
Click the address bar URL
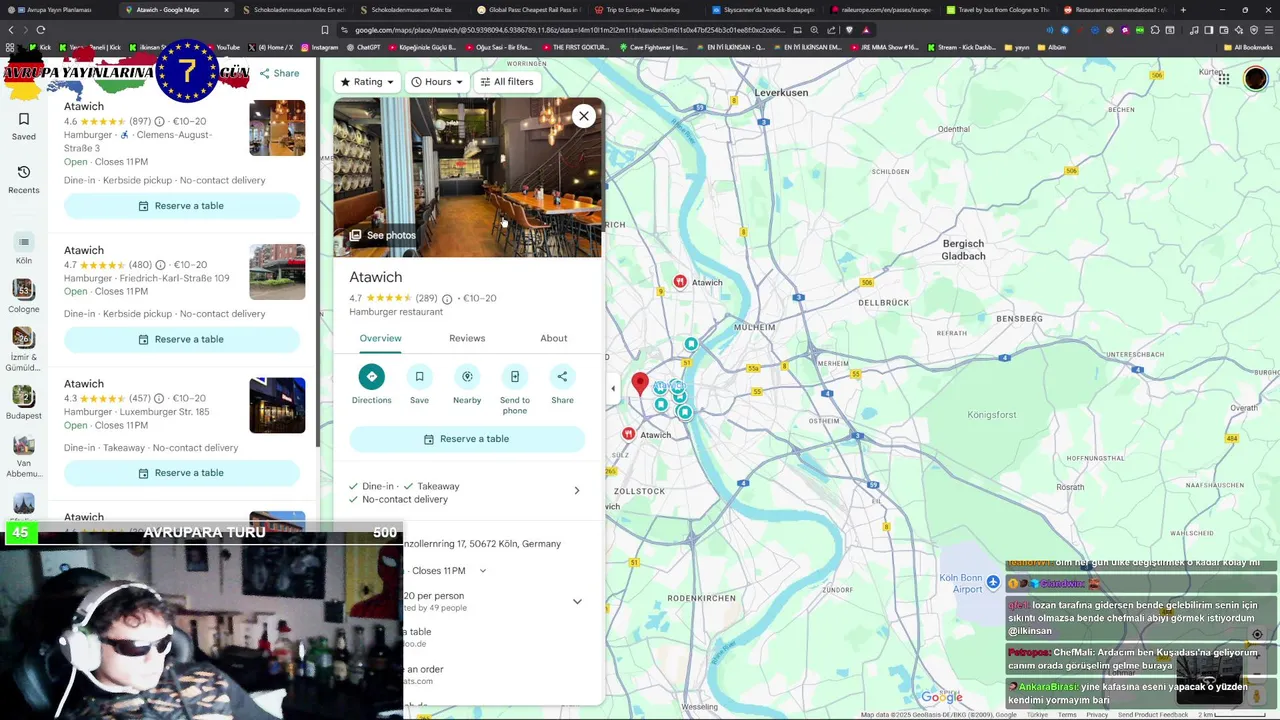coord(570,30)
